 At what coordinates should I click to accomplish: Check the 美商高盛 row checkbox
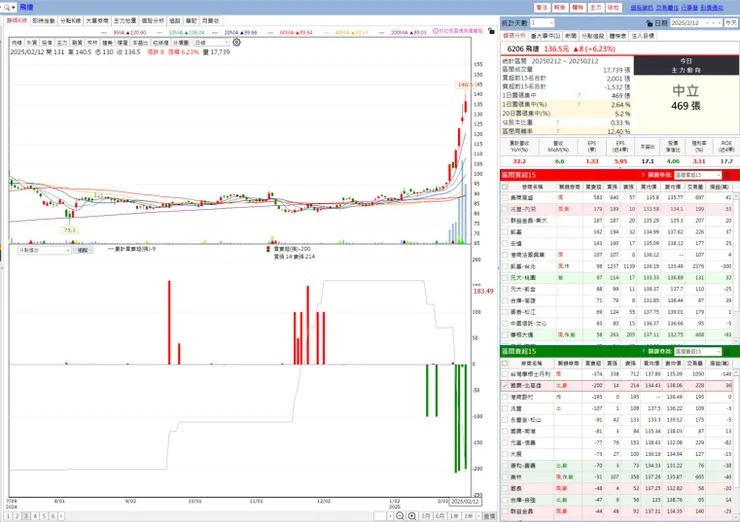point(505,198)
